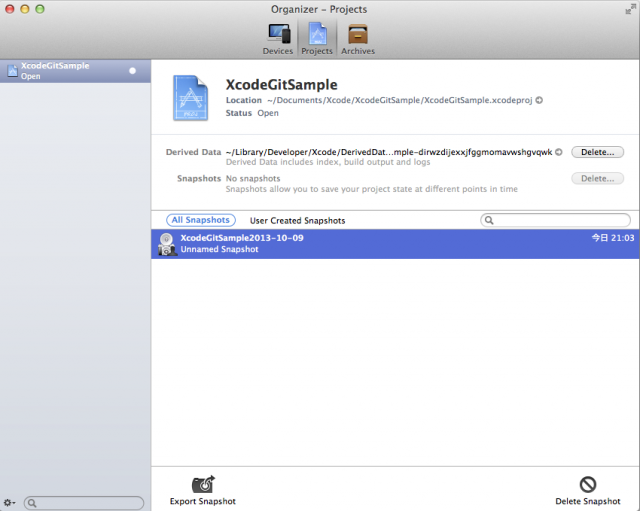640x511 pixels.
Task: Switch to the Projects toolbar tab
Action: pyautogui.click(x=317, y=37)
